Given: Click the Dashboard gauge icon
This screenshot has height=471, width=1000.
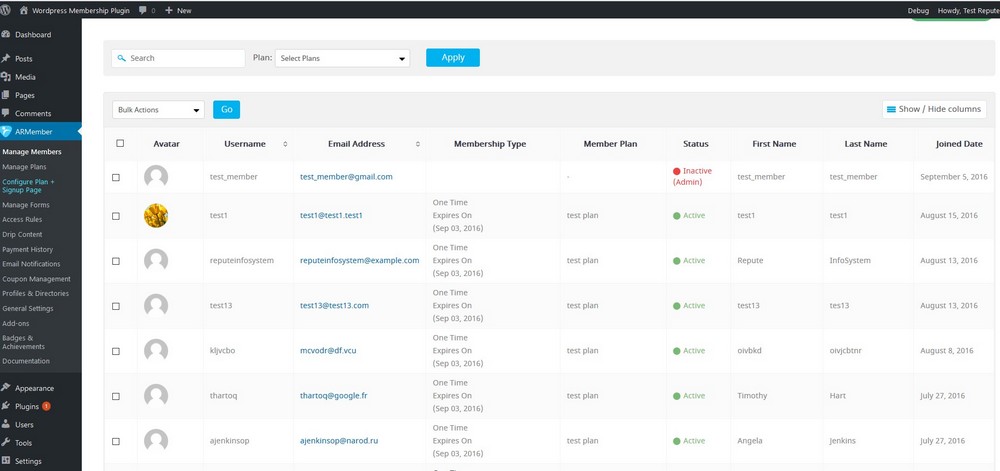Looking at the screenshot, I should pos(6,34).
